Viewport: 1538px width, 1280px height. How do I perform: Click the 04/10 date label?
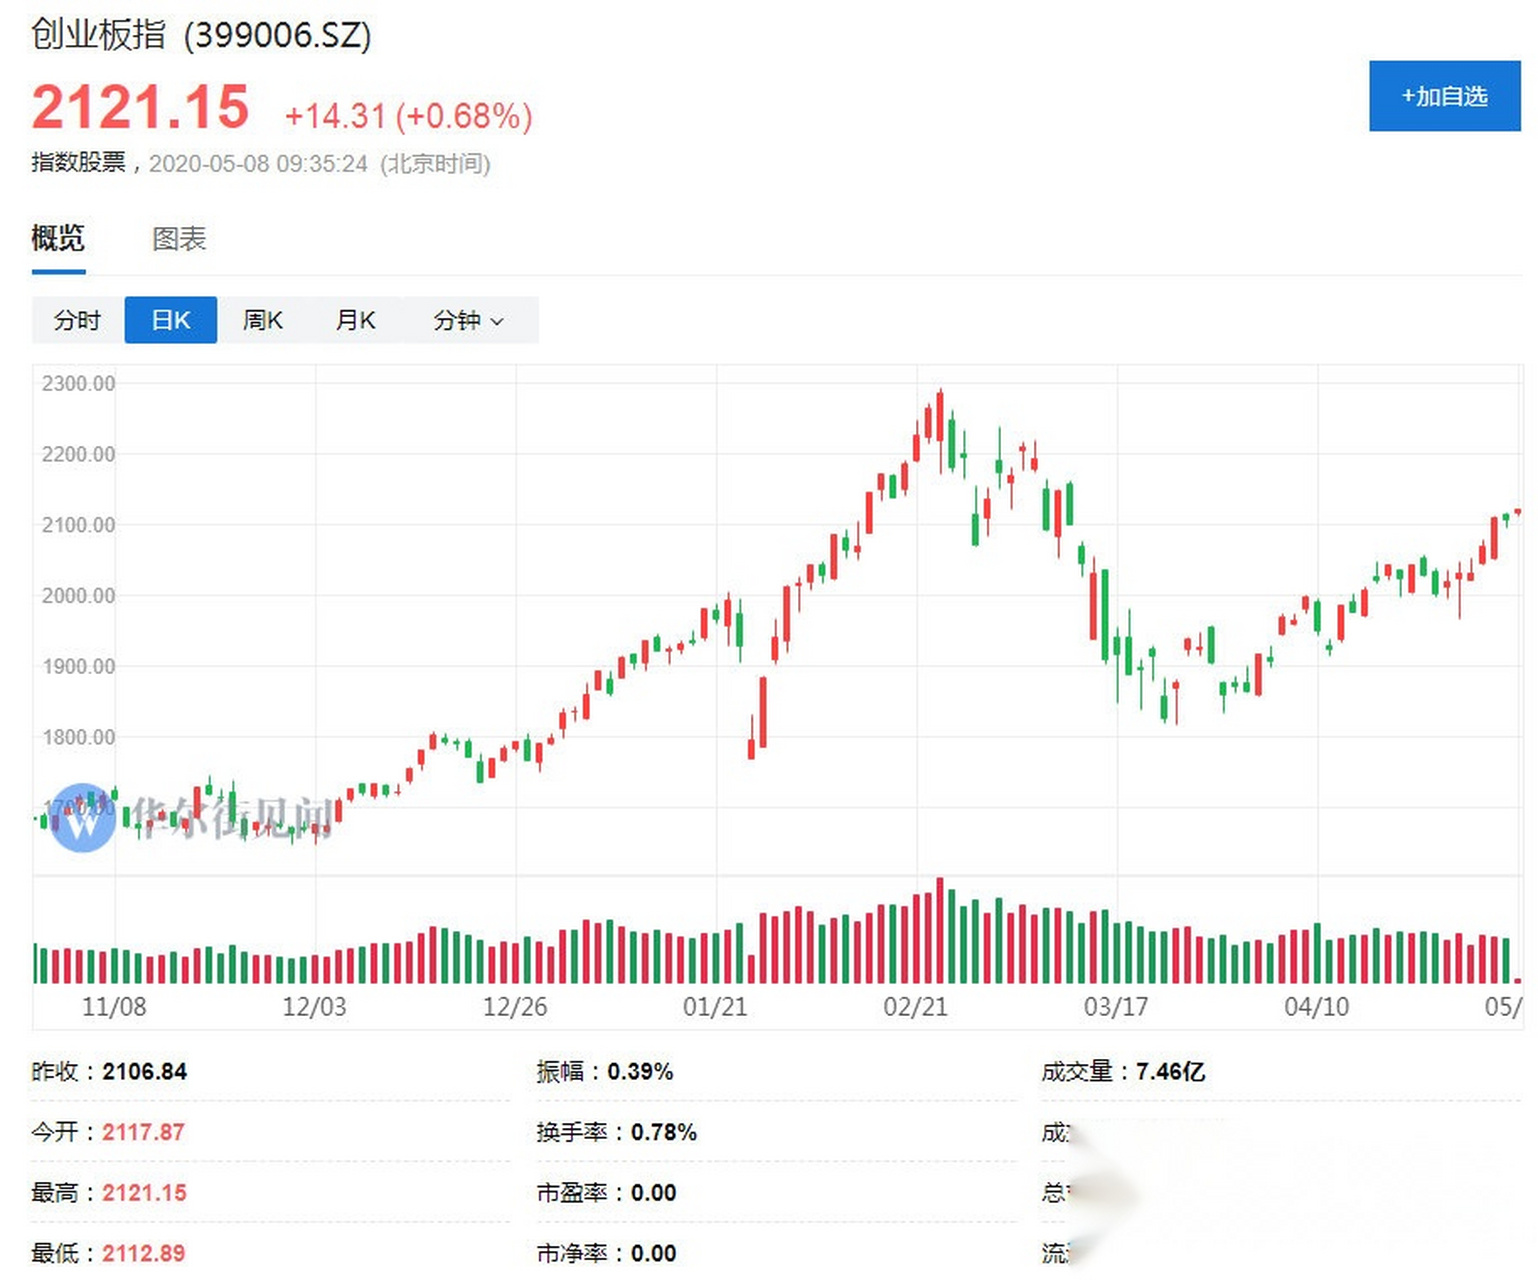(1316, 1007)
